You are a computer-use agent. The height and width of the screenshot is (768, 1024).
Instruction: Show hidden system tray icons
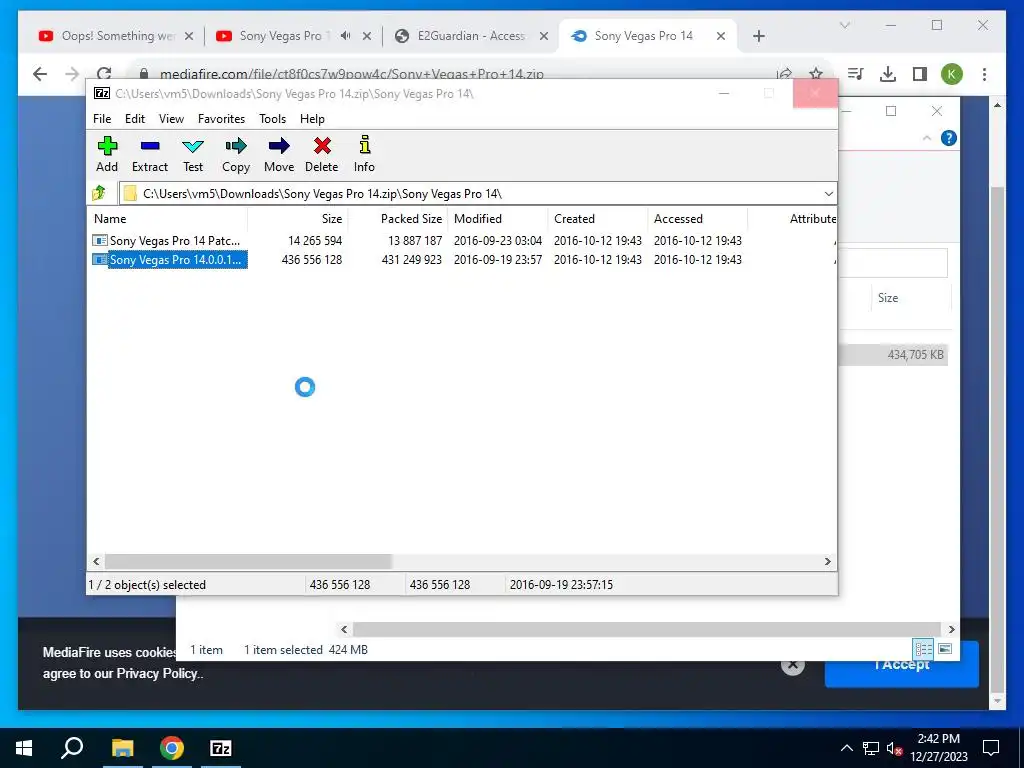[846, 748]
